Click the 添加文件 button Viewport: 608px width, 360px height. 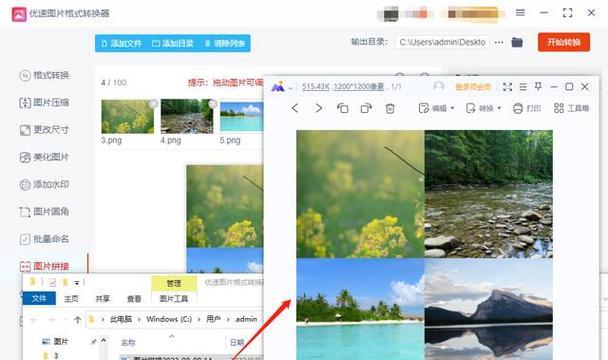(121, 43)
